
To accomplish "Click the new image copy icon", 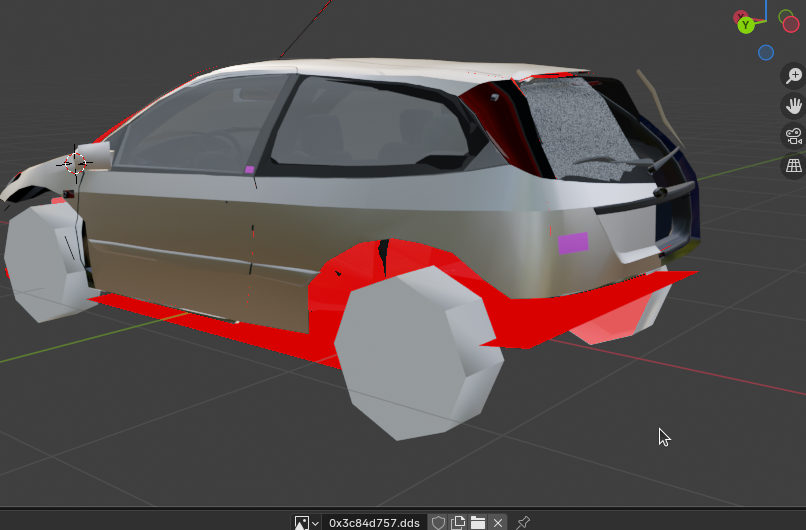I will pos(458,522).
